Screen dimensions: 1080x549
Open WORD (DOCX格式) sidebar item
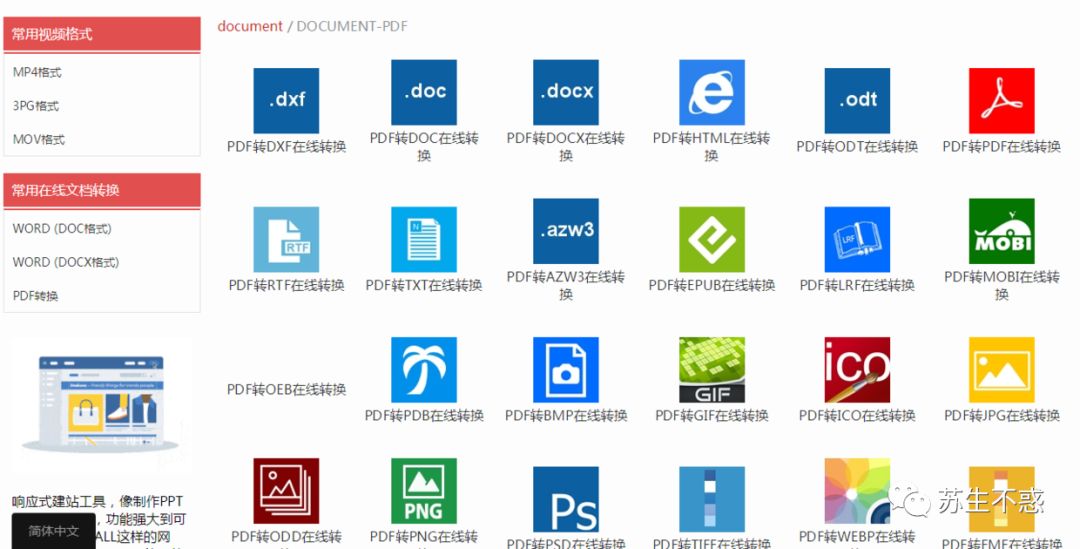click(65, 262)
